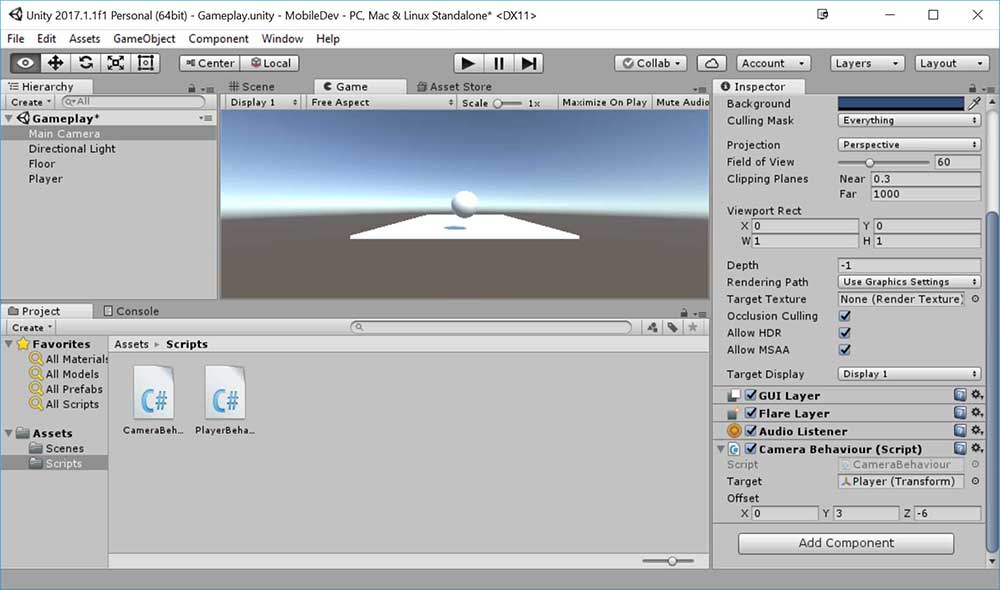
Task: Toggle the Occlusion Culling checkbox
Action: (x=845, y=316)
